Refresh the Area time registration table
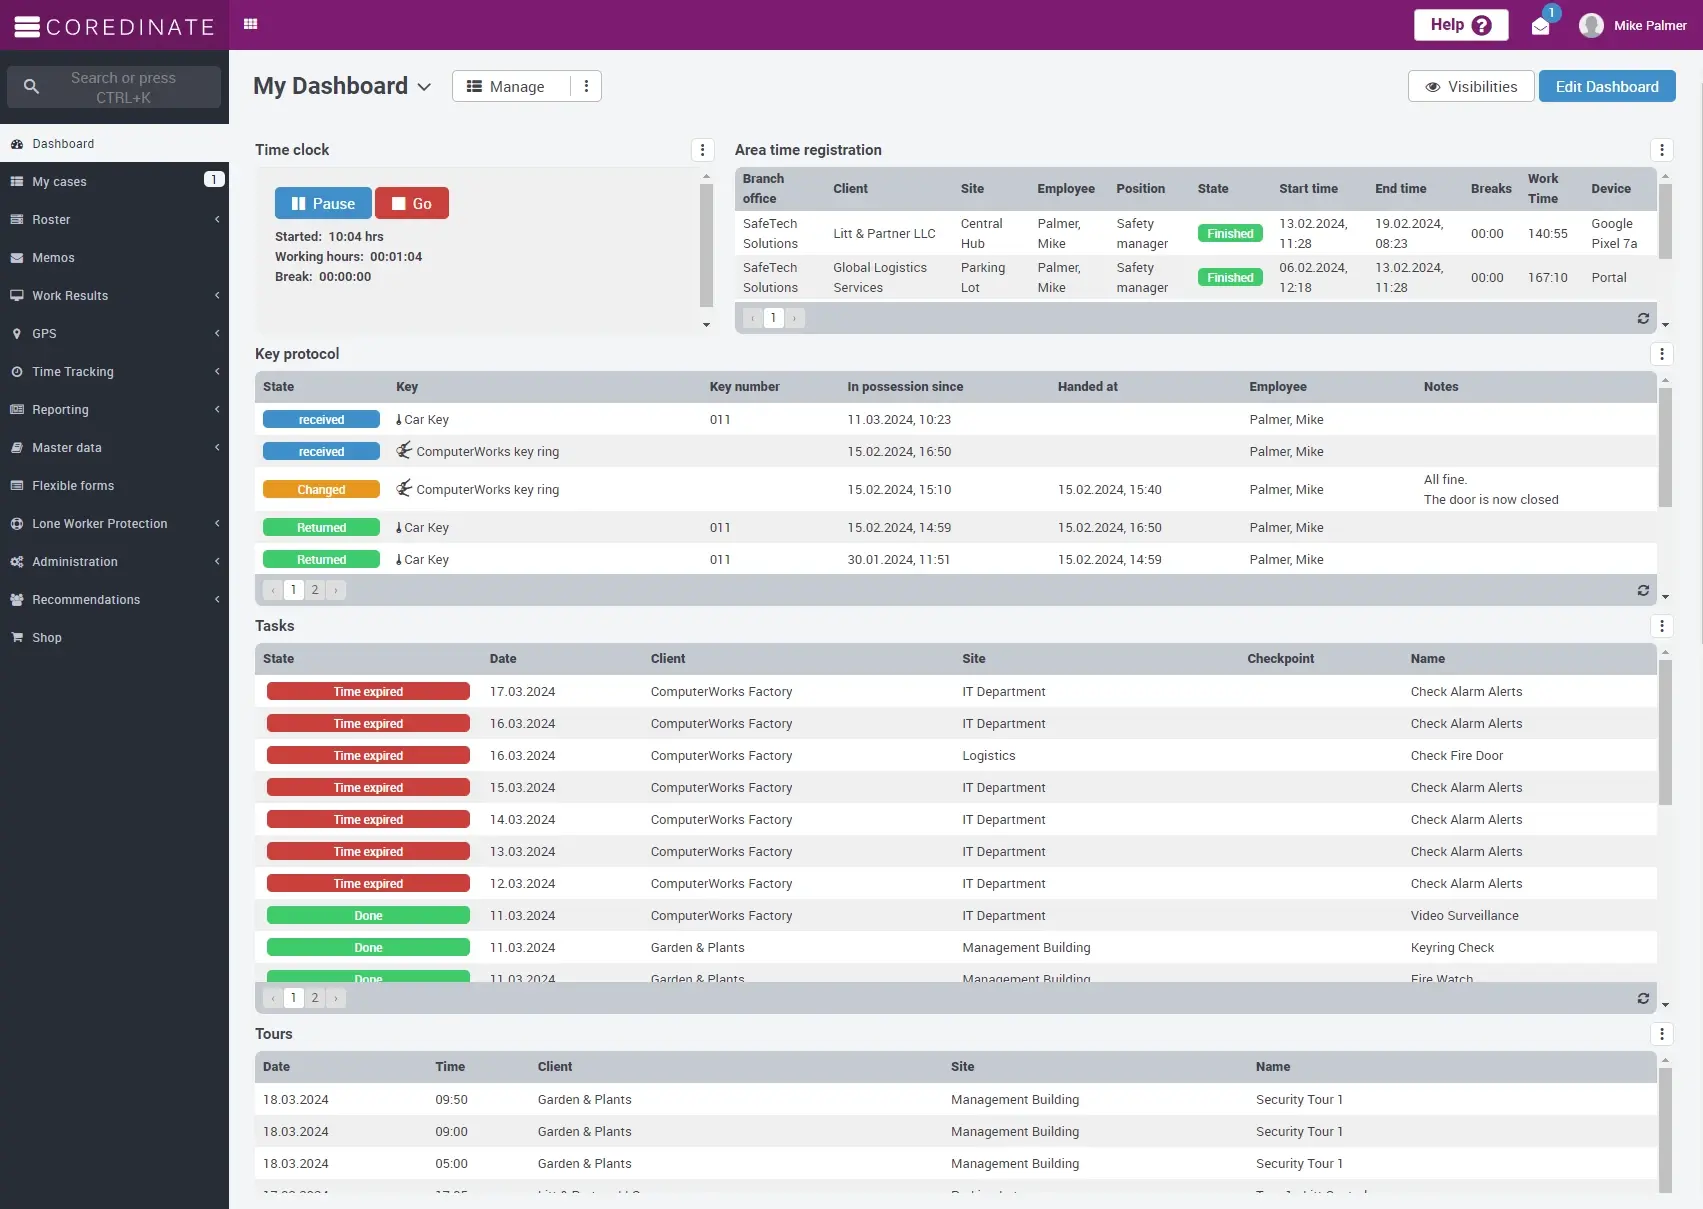This screenshot has height=1209, width=1703. point(1642,318)
